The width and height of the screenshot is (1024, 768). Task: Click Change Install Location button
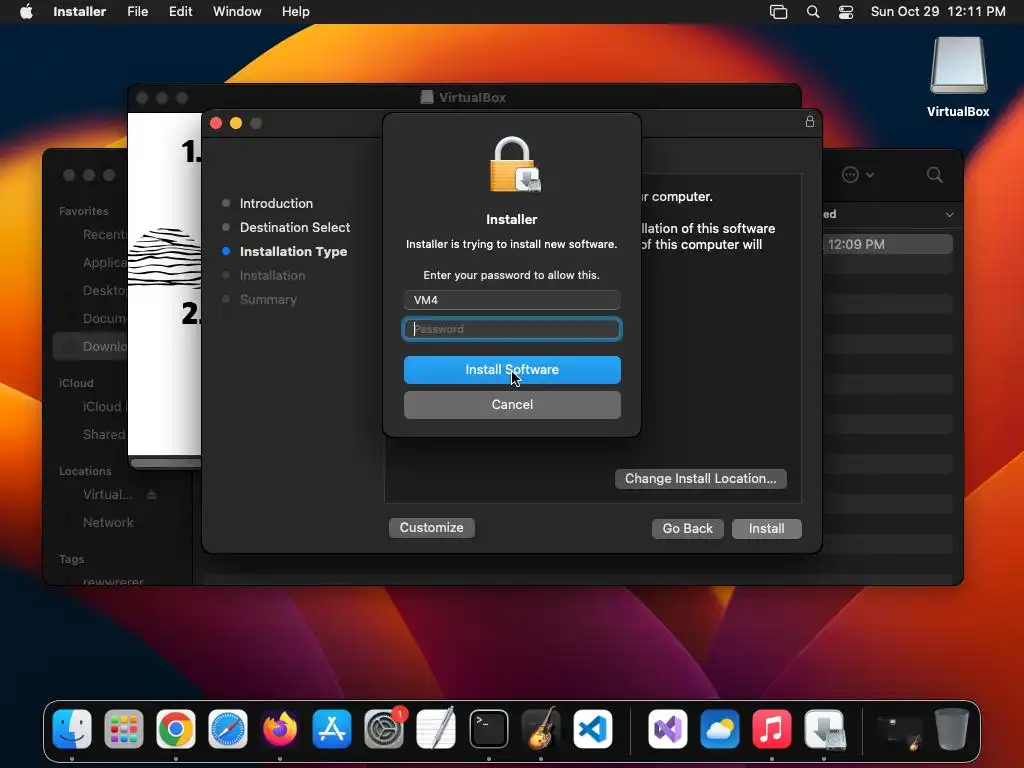click(x=700, y=479)
